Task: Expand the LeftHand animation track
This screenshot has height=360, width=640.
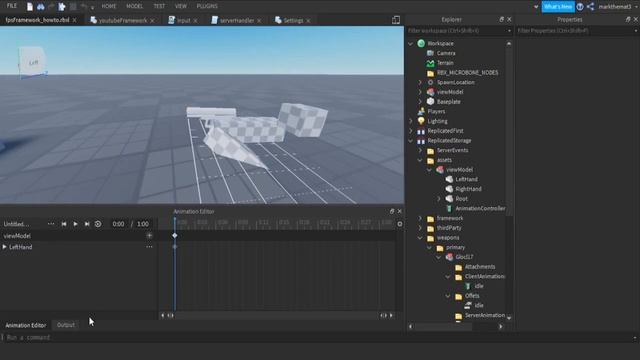Action: [x=4, y=247]
